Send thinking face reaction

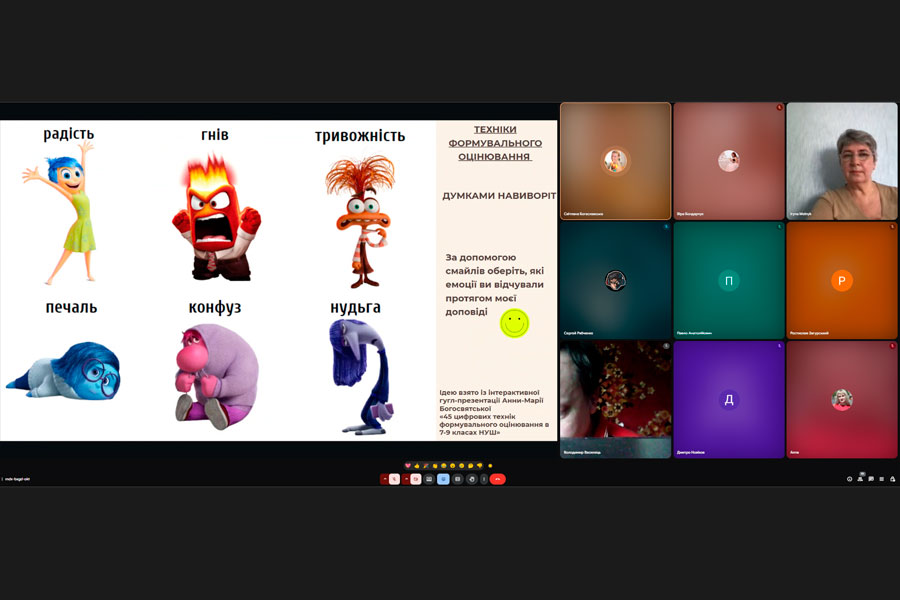point(471,466)
